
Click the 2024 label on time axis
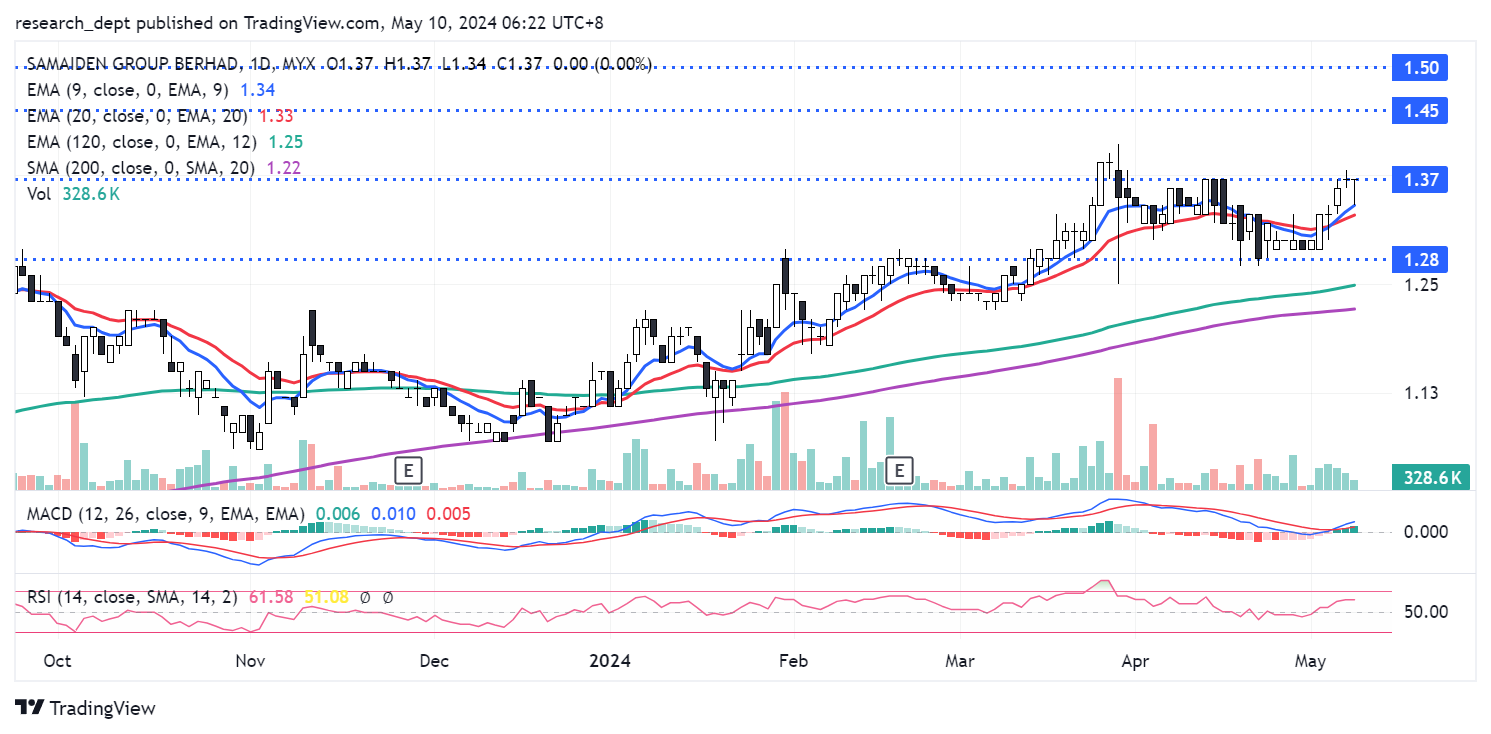click(x=611, y=660)
